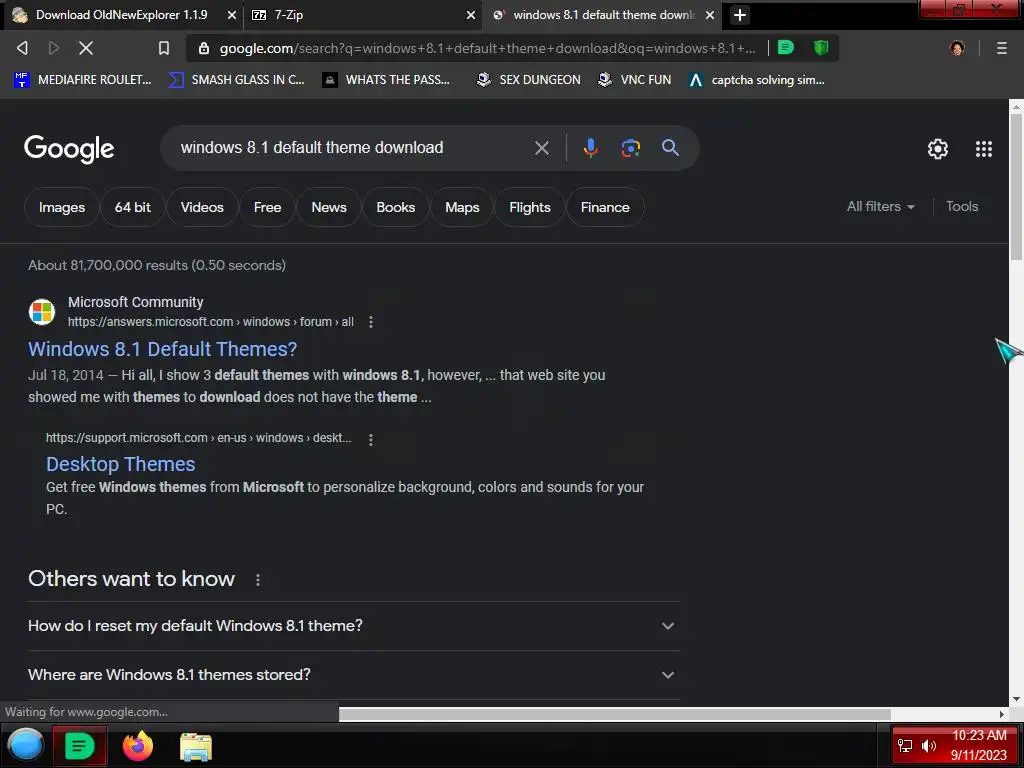Click into the Google search text field
Screen dimensions: 1024x768
pos(353,148)
